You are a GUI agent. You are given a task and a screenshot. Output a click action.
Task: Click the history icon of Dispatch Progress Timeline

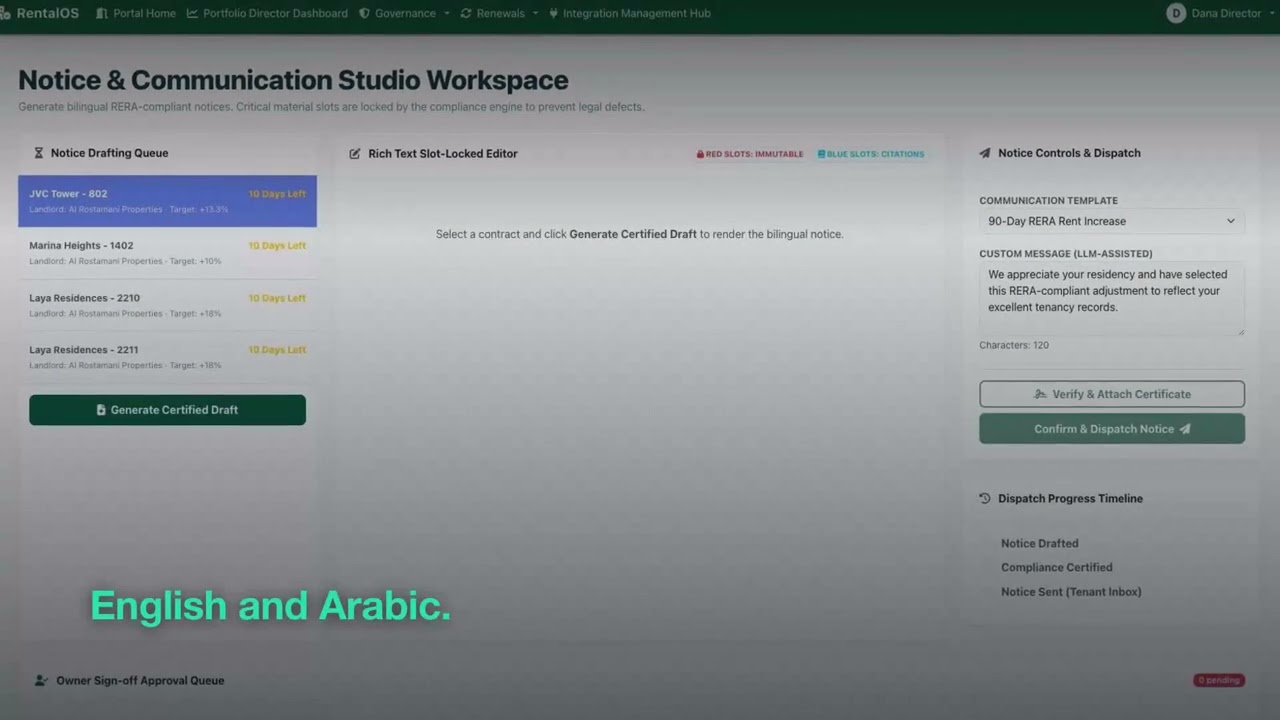coord(985,498)
